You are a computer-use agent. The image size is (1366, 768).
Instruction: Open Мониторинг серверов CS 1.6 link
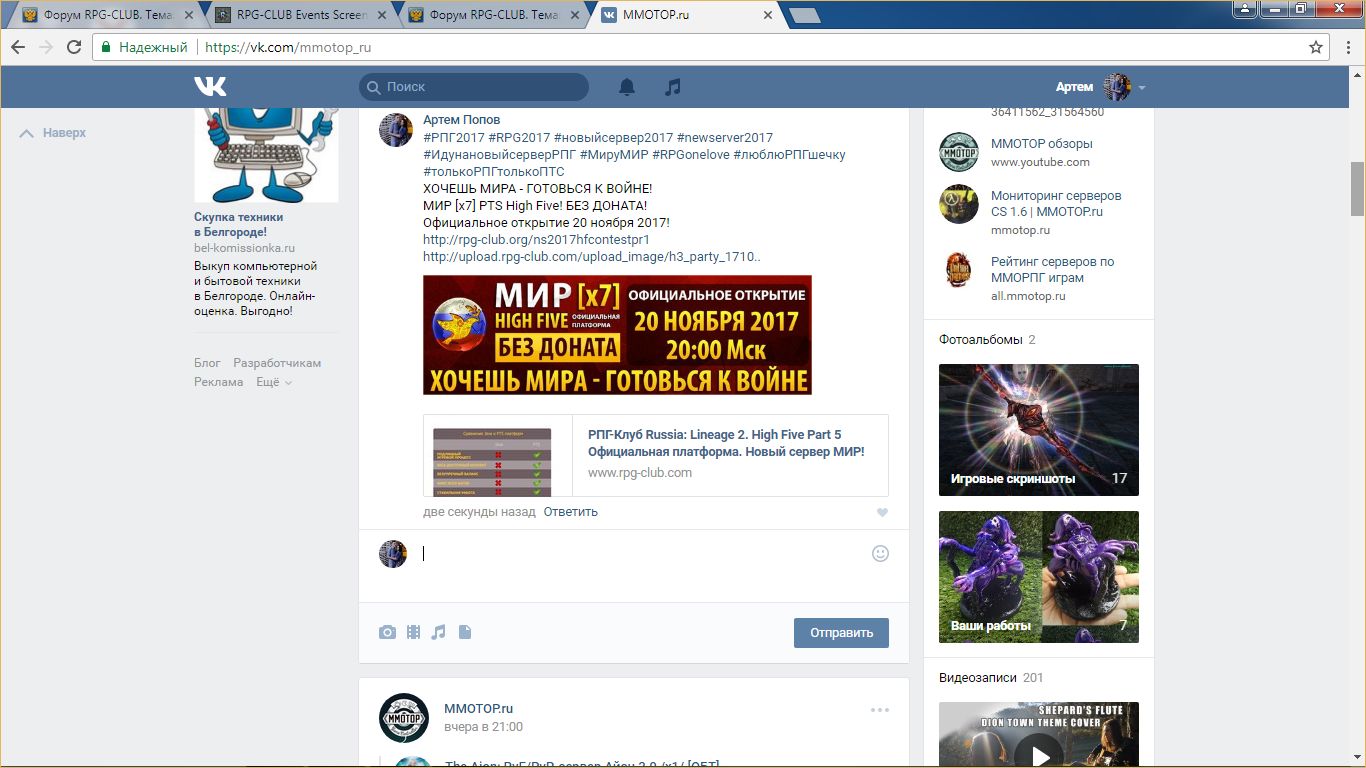[x=1056, y=204]
